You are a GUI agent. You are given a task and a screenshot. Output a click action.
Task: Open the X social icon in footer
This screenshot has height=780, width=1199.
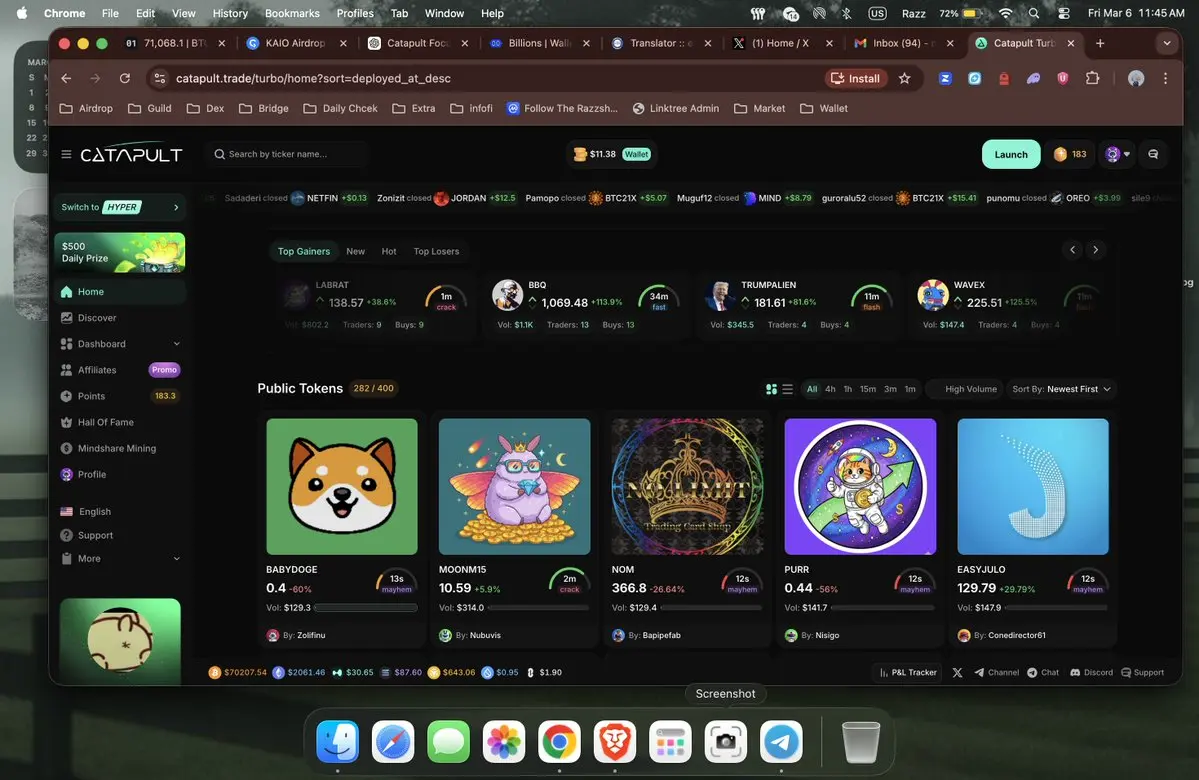pos(957,673)
